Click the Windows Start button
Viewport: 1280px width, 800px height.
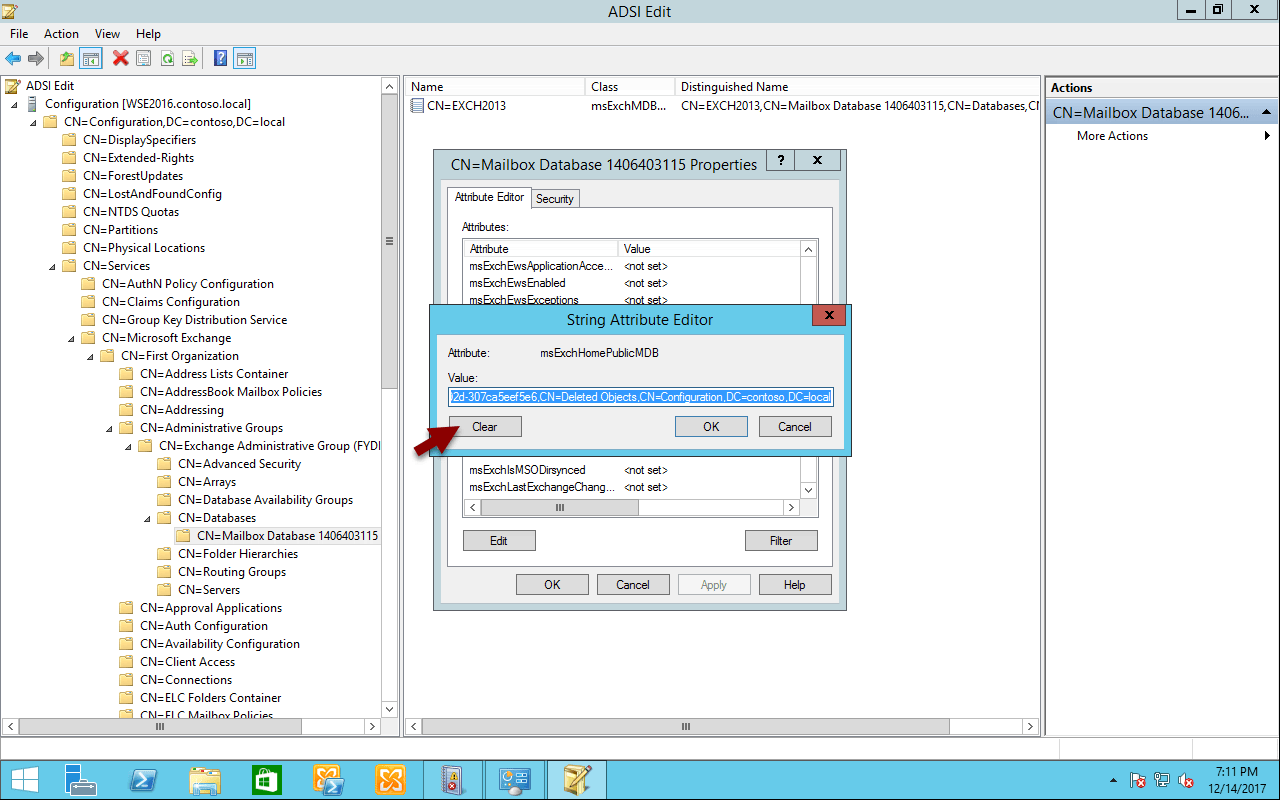[x=24, y=780]
